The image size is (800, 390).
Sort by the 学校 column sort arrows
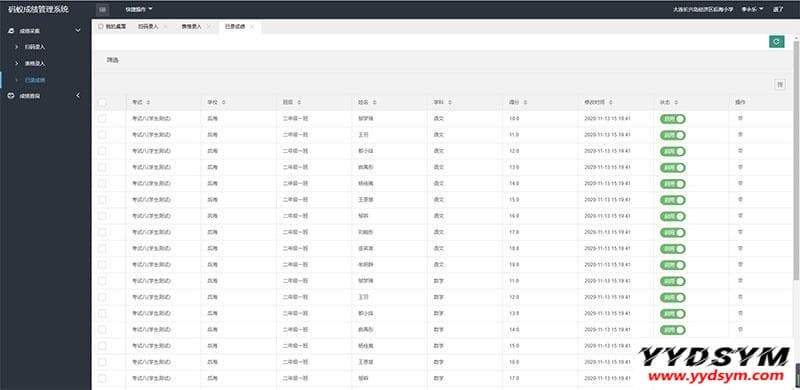(x=223, y=103)
